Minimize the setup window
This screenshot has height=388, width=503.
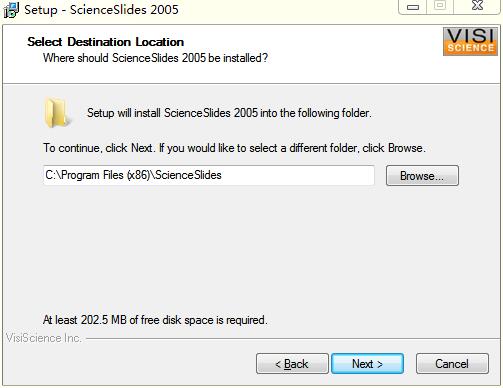coord(412,7)
